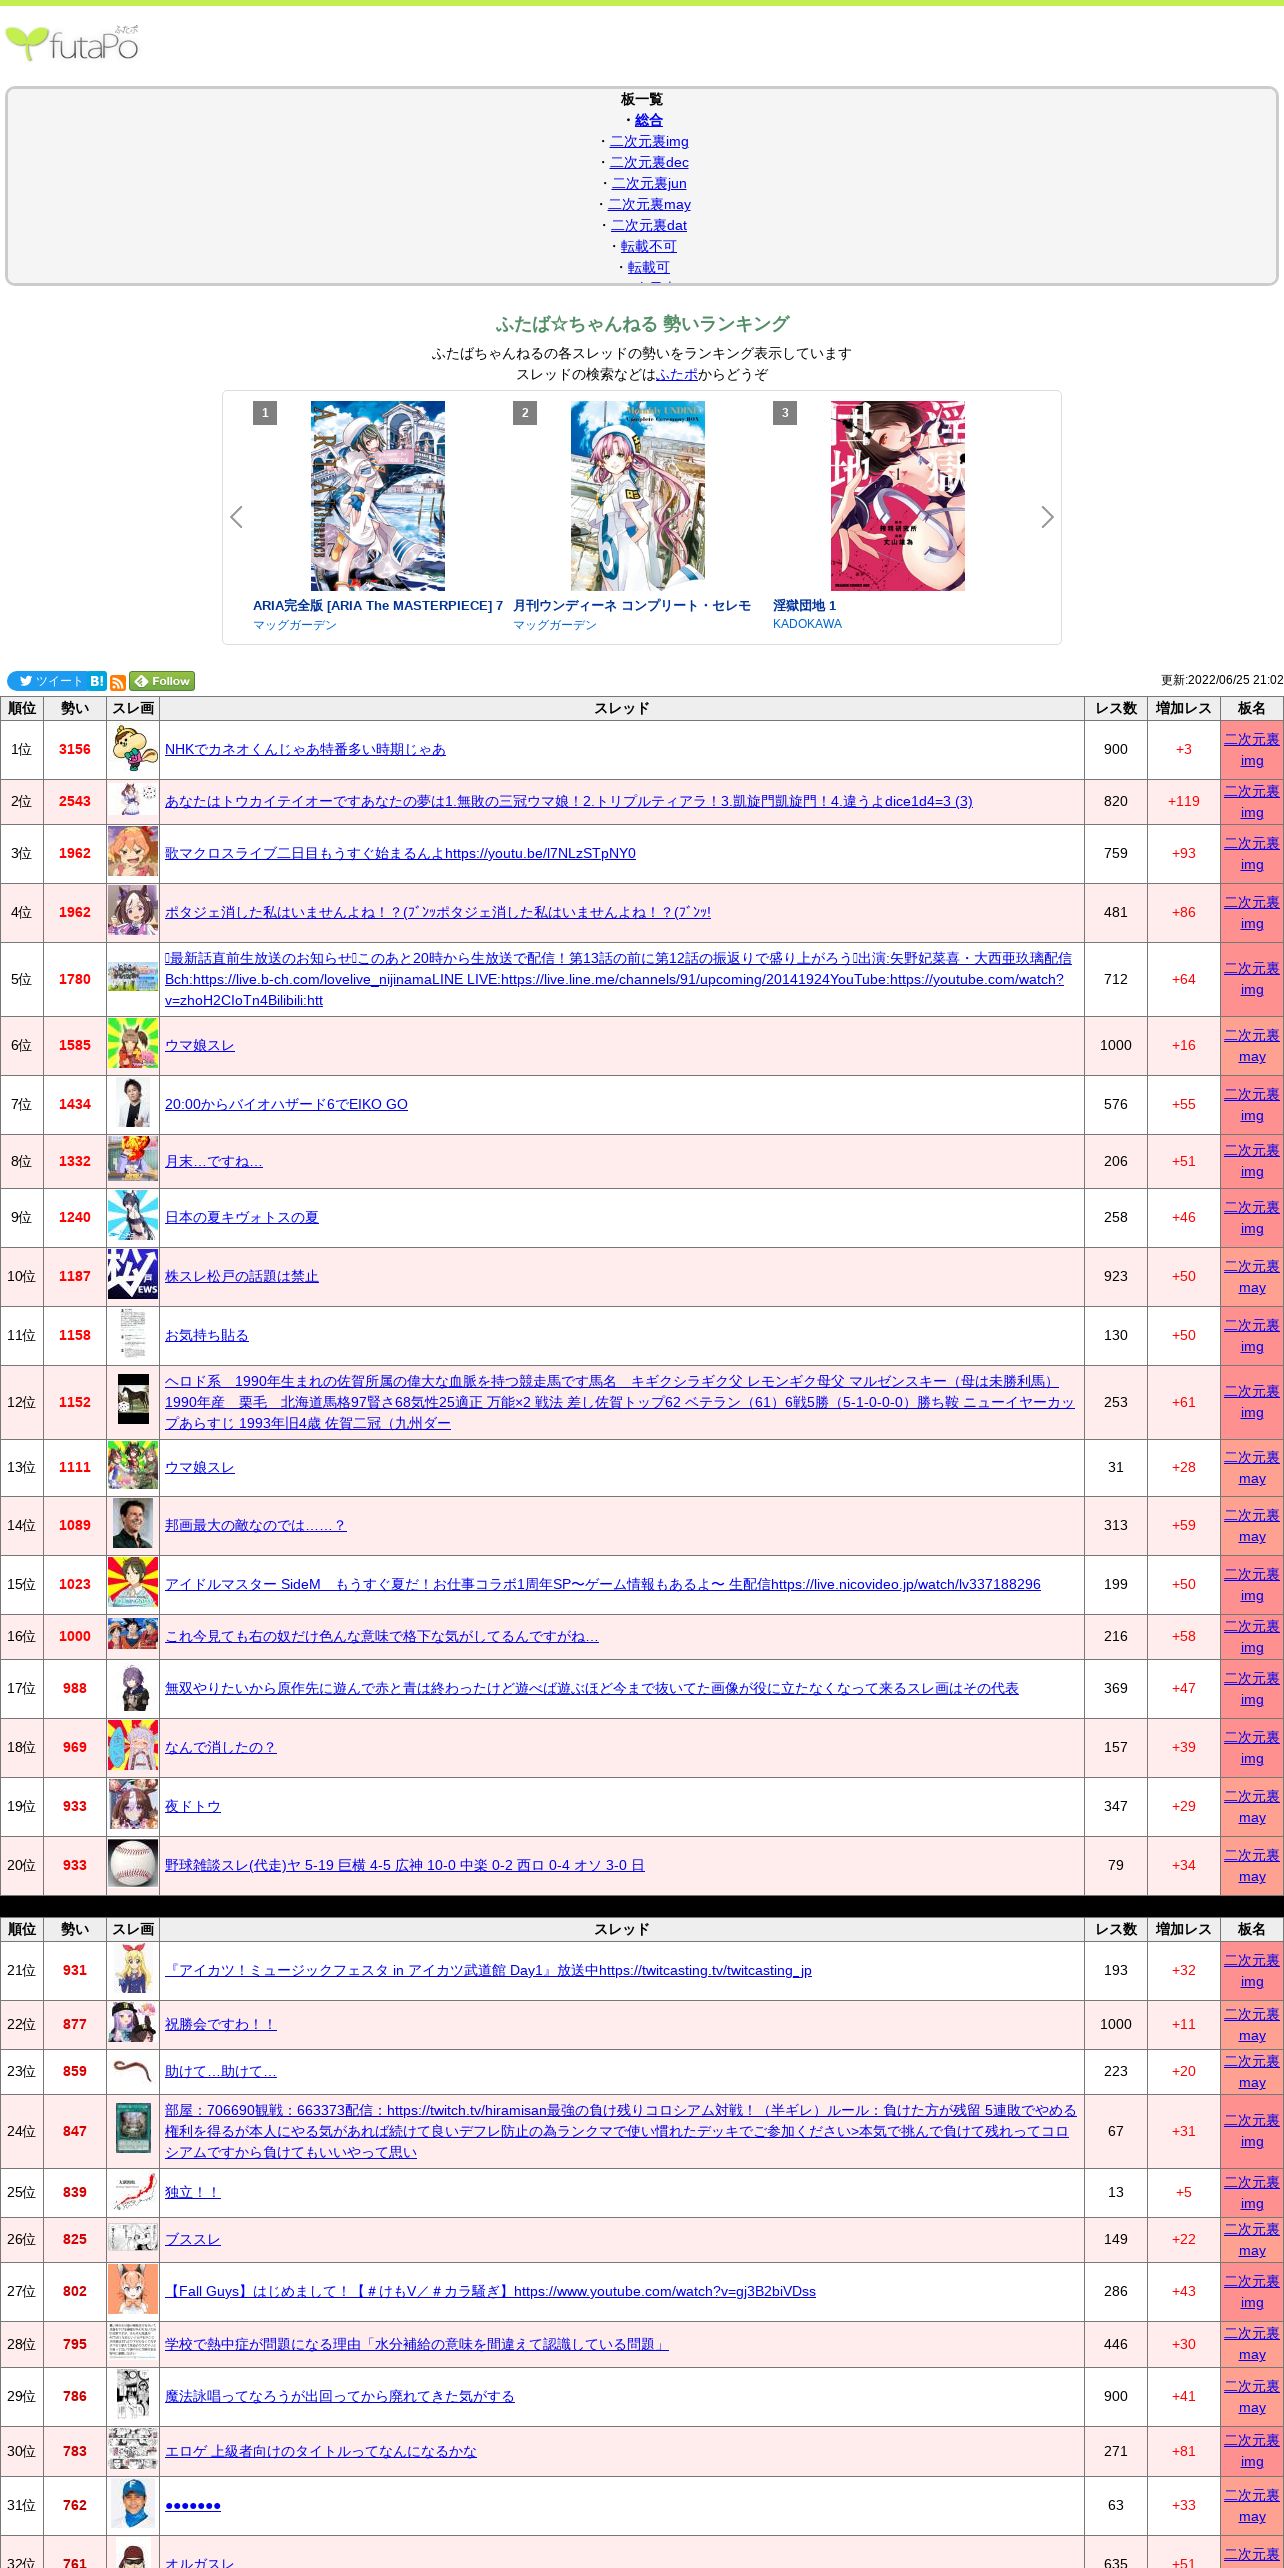Select 二次元裏jun in the board list
Viewport: 1284px width, 2568px height.
(x=649, y=183)
